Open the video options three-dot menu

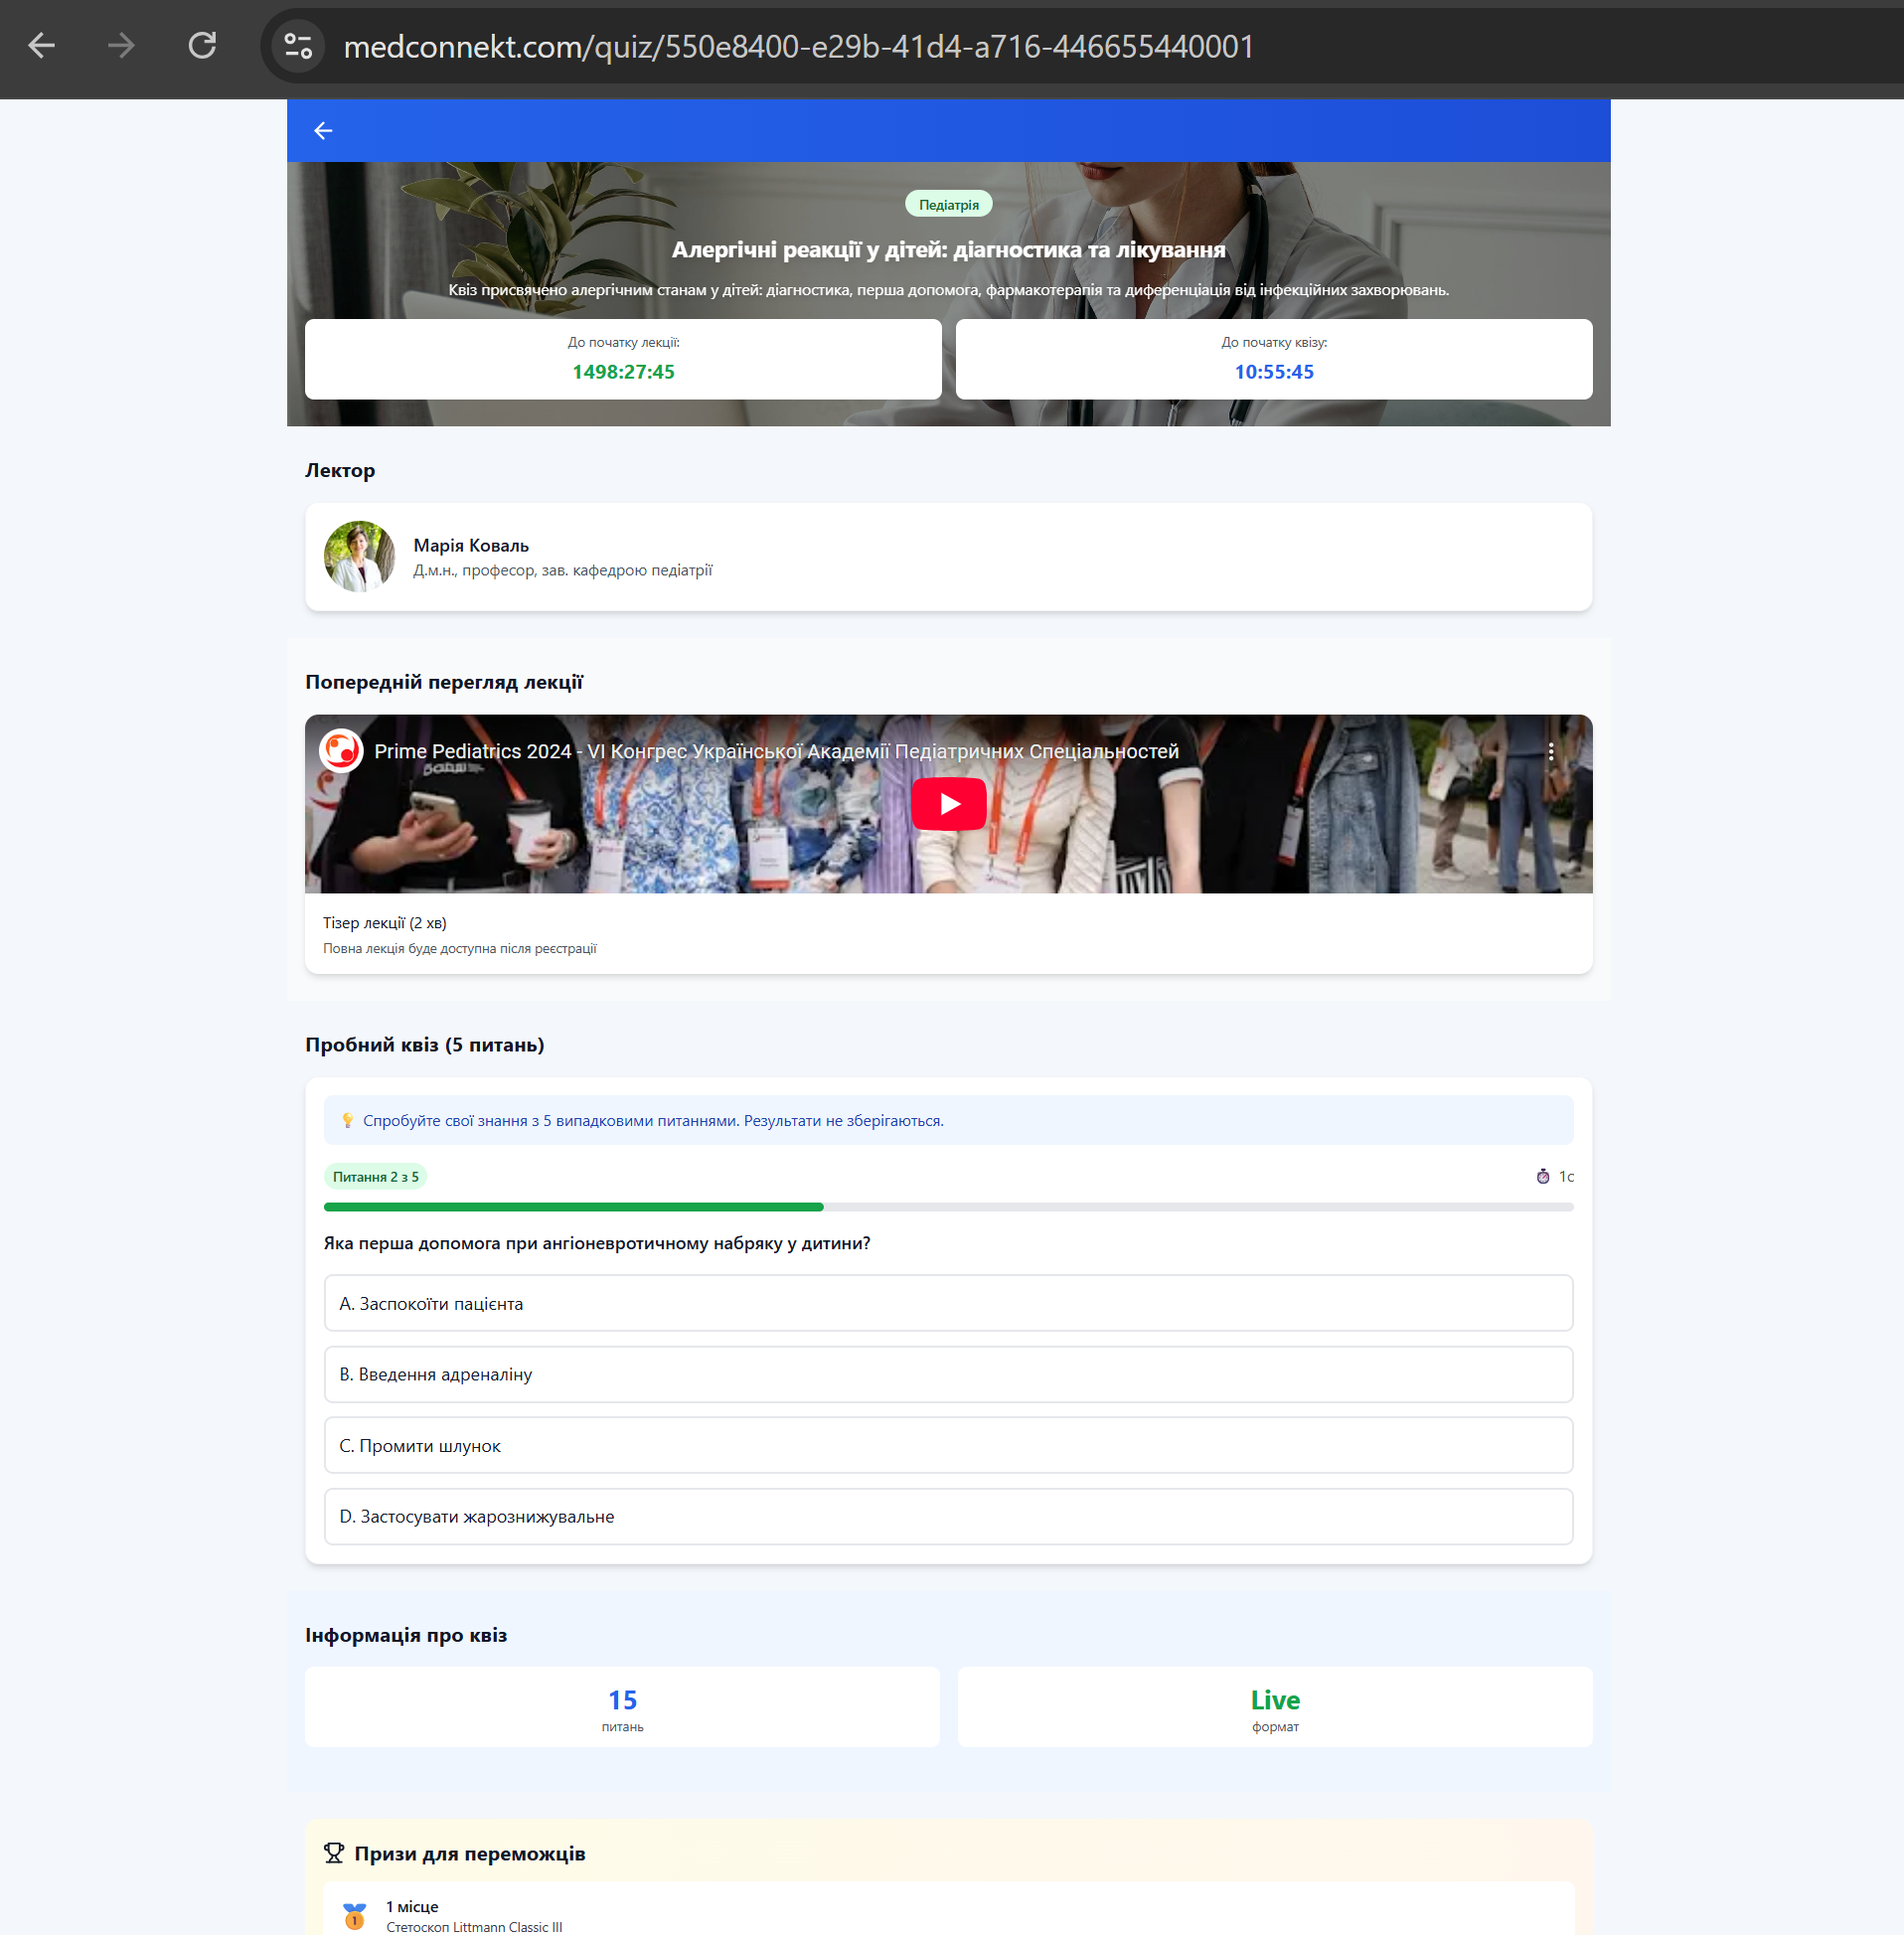pyautogui.click(x=1551, y=750)
